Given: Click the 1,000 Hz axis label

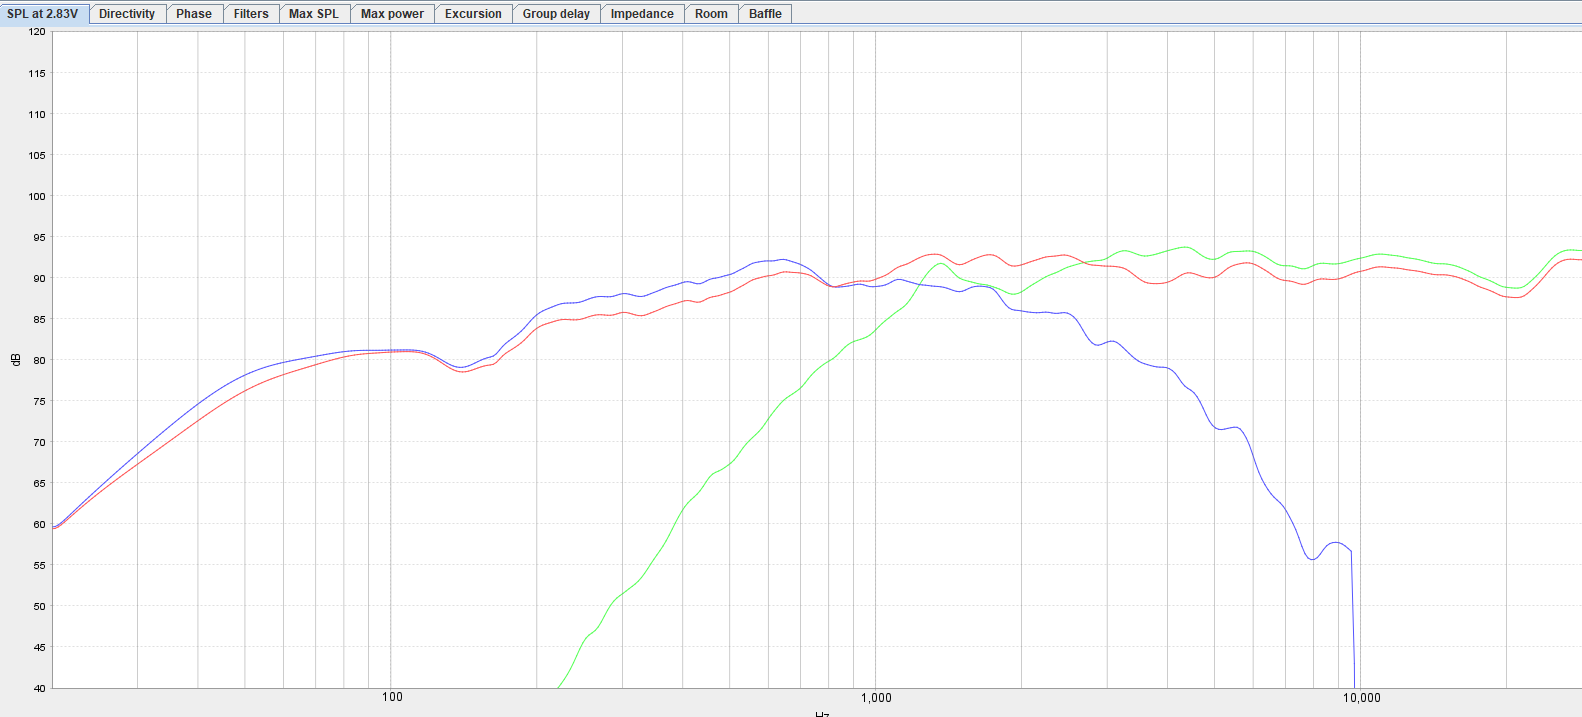Looking at the screenshot, I should [876, 697].
